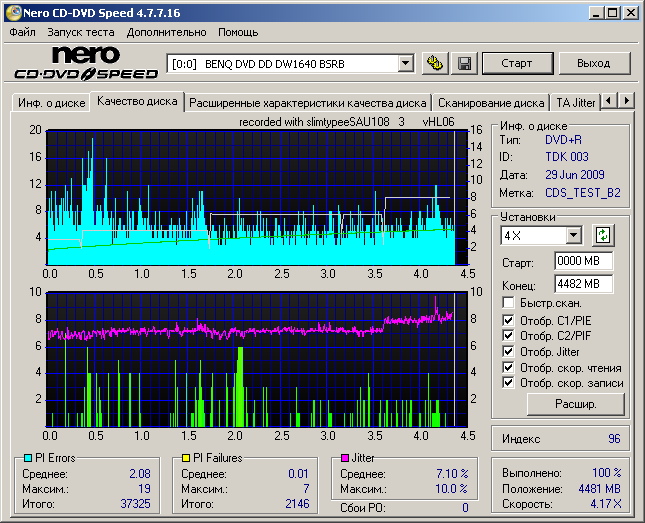Enable the Быстр.скан. checkbox

[509, 303]
